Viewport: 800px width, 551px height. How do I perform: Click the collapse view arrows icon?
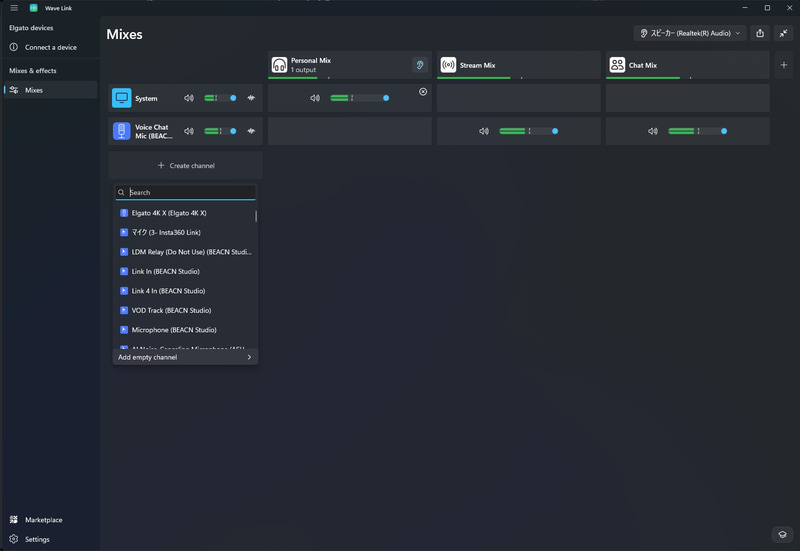pos(783,33)
